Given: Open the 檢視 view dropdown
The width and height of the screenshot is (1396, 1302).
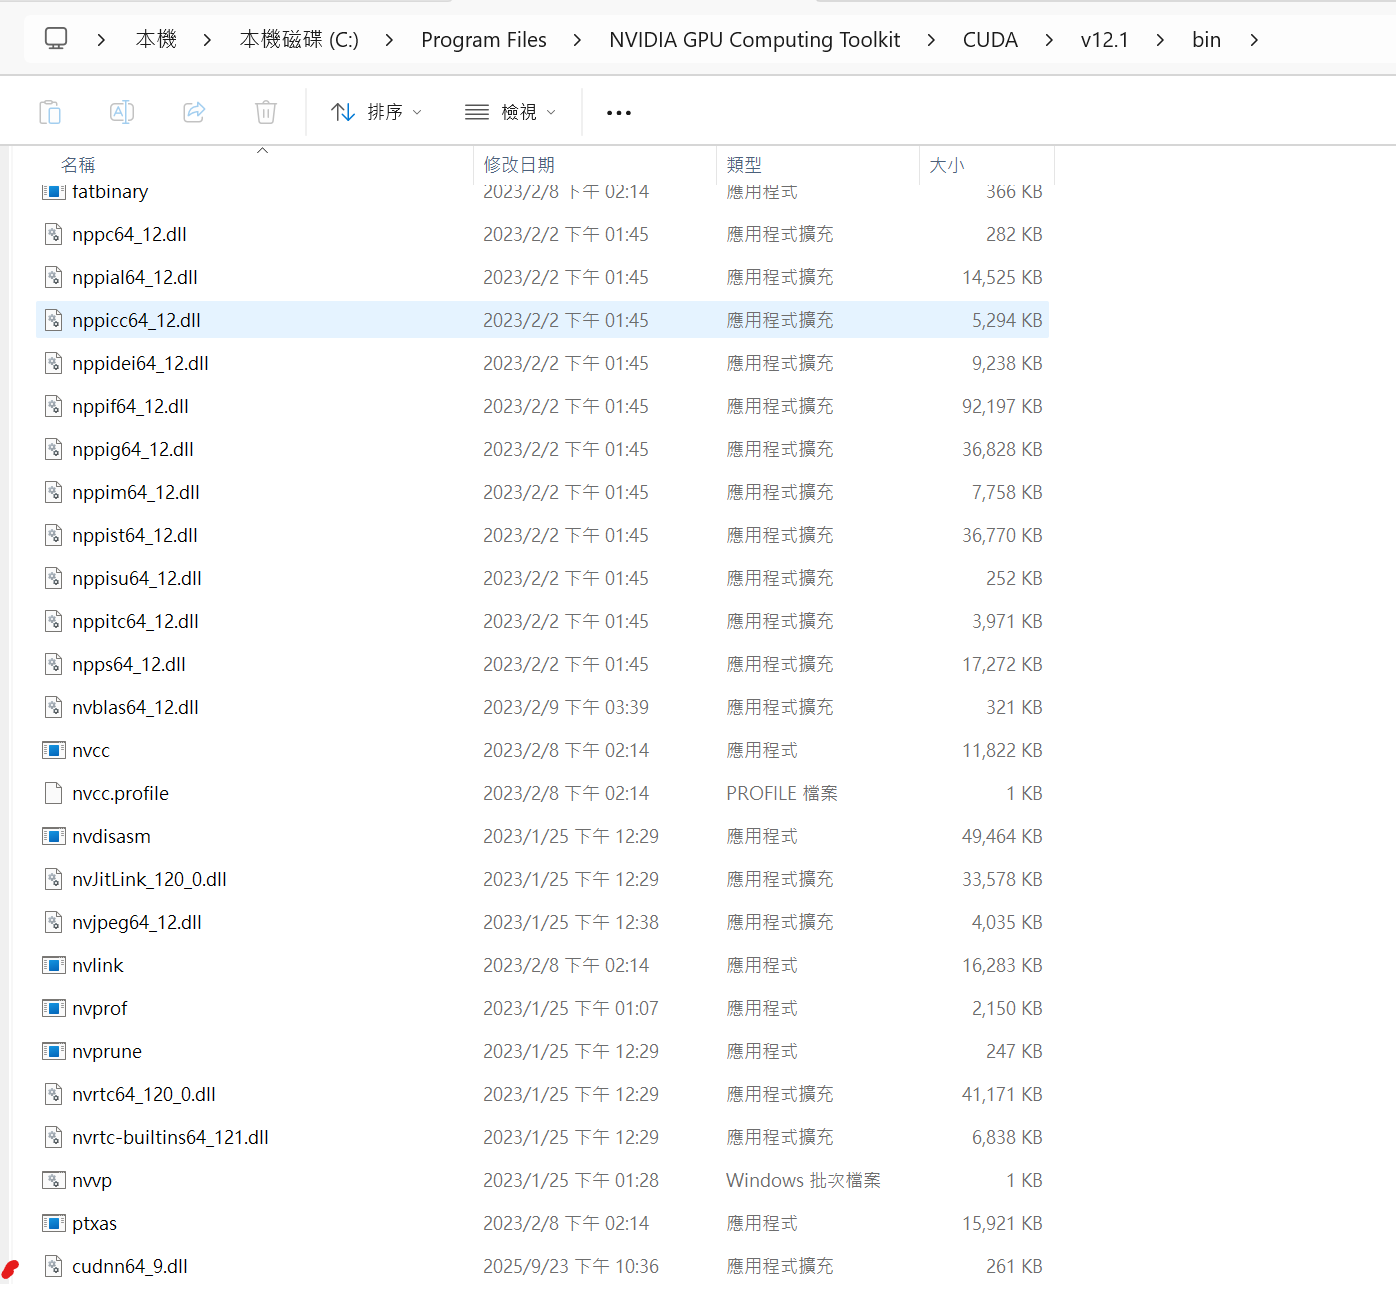Looking at the screenshot, I should coord(511,112).
